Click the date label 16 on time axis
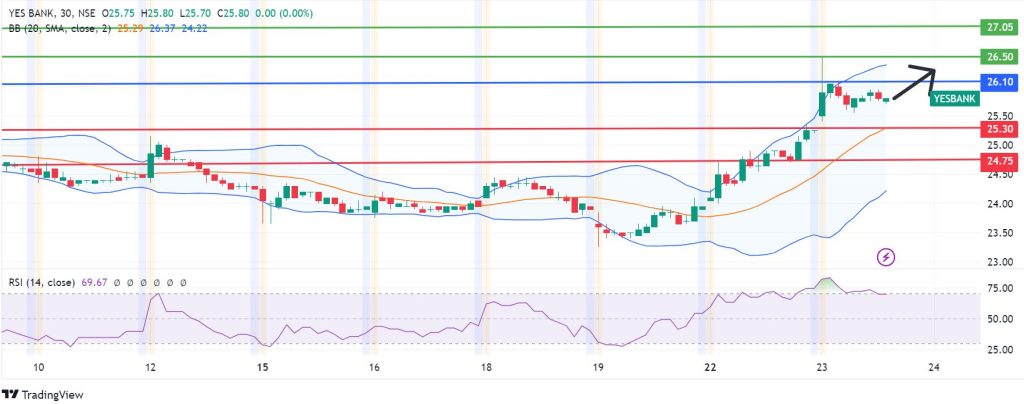Image resolution: width=1024 pixels, height=404 pixels. click(374, 367)
